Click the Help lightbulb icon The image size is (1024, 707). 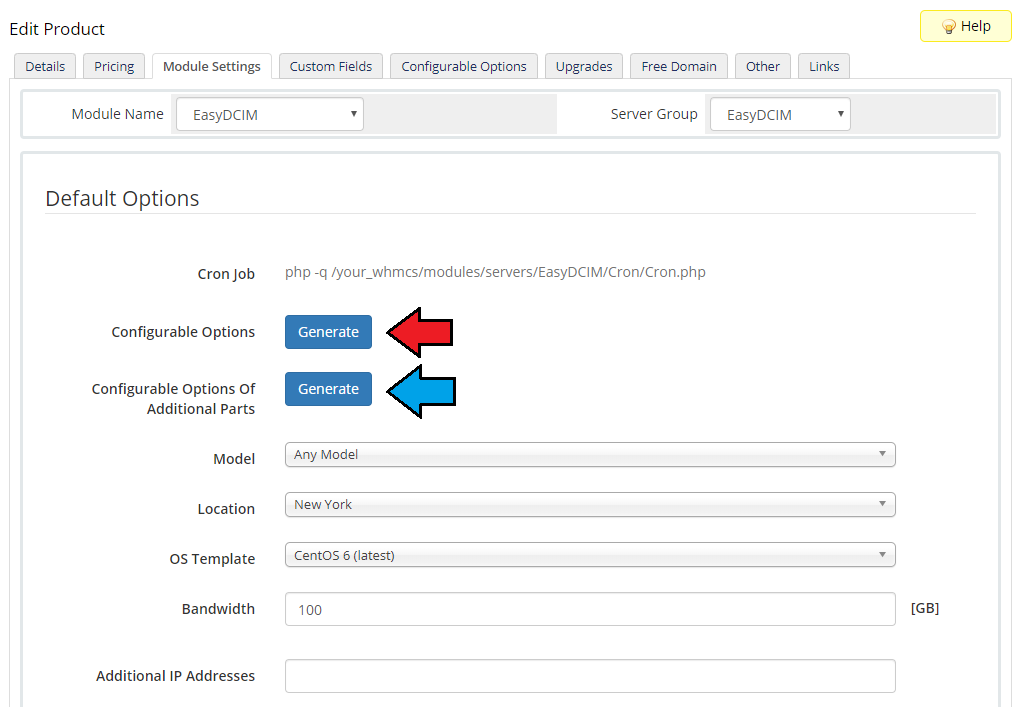tap(949, 27)
